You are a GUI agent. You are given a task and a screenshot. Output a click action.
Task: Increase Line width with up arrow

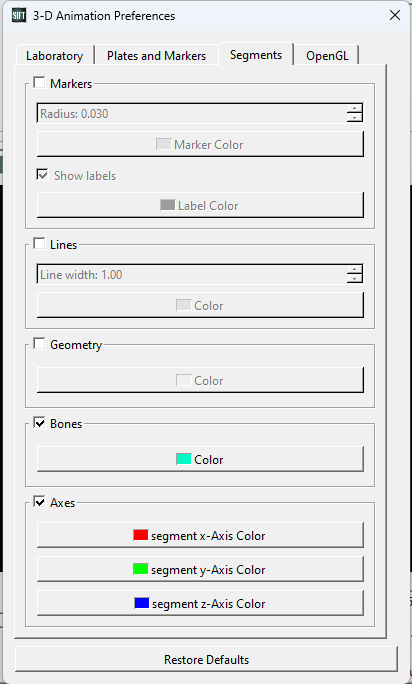(x=355, y=270)
